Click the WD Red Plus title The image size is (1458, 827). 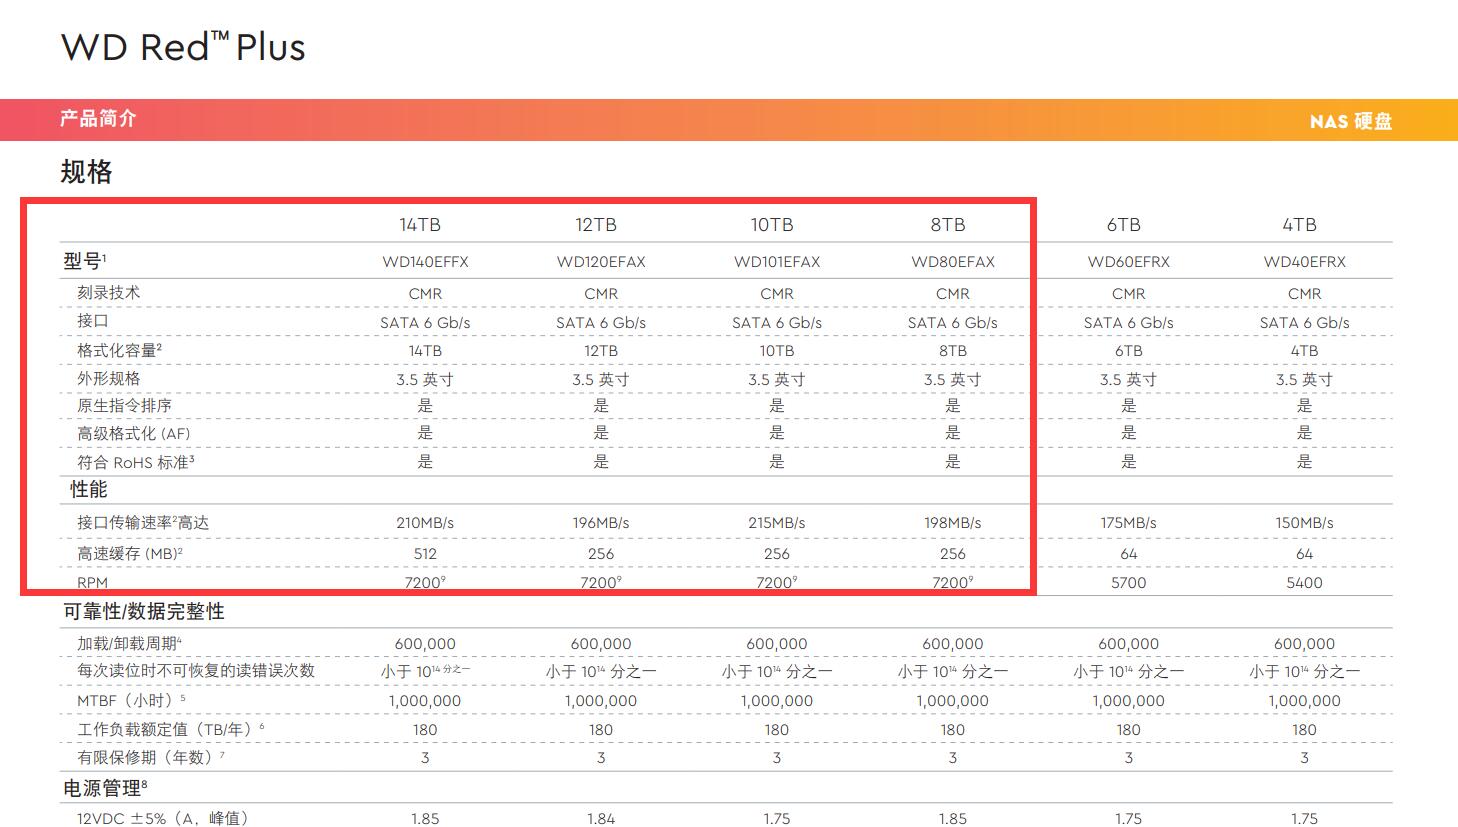click(x=183, y=47)
